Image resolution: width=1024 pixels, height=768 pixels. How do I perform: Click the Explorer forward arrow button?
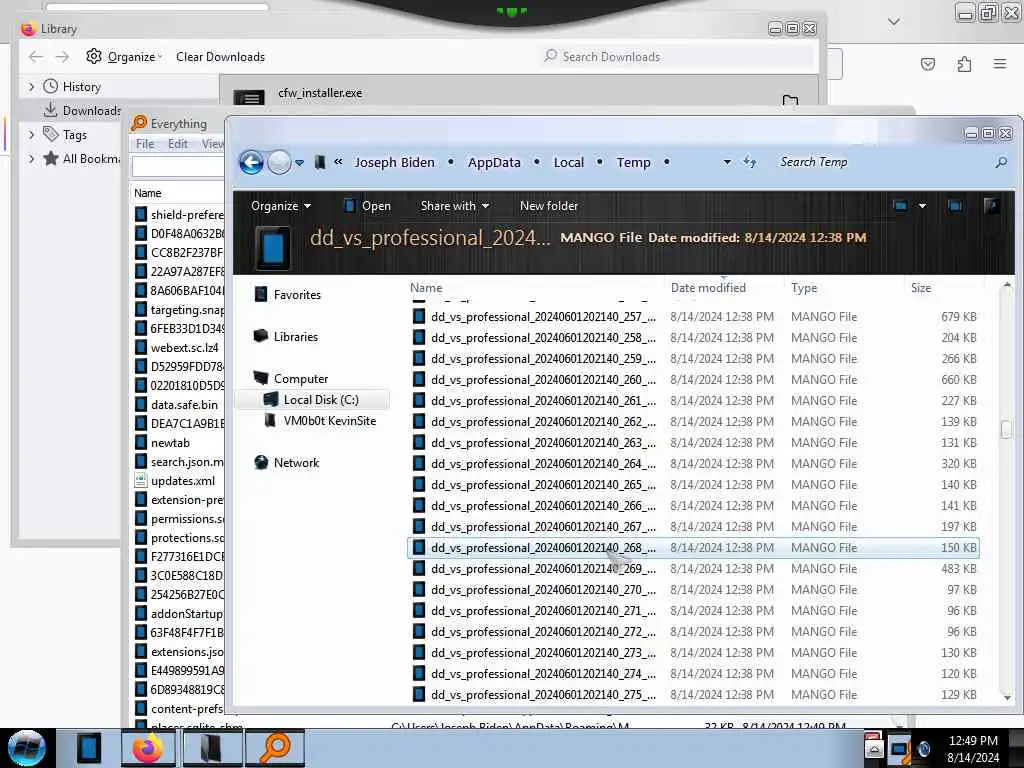tap(280, 163)
